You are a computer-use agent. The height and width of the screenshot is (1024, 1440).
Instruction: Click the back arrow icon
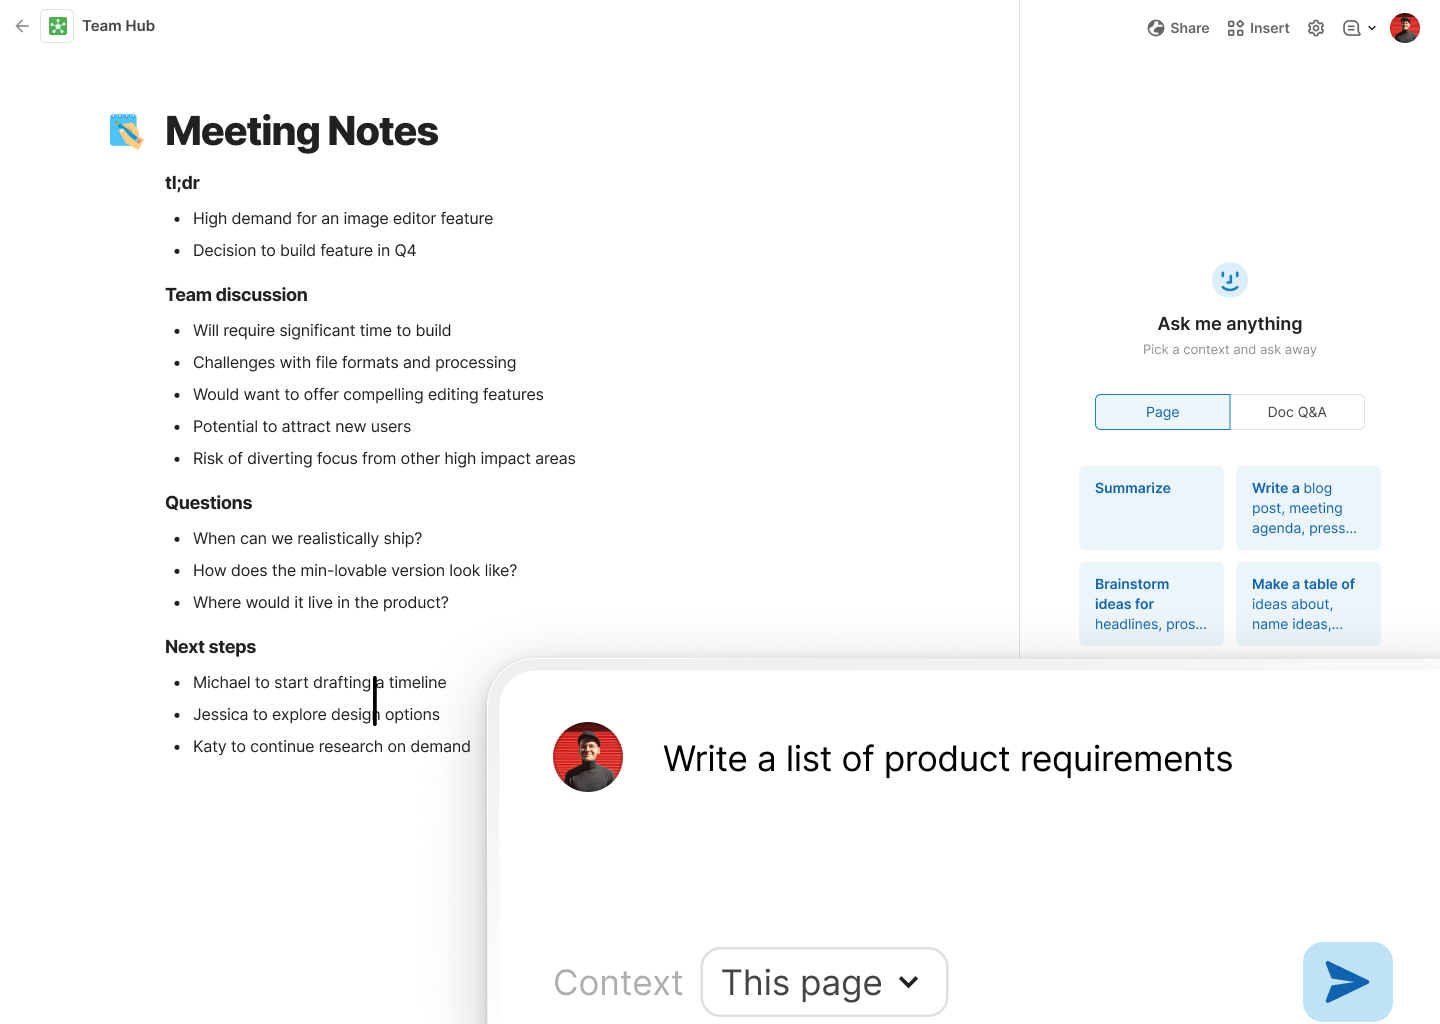(22, 26)
